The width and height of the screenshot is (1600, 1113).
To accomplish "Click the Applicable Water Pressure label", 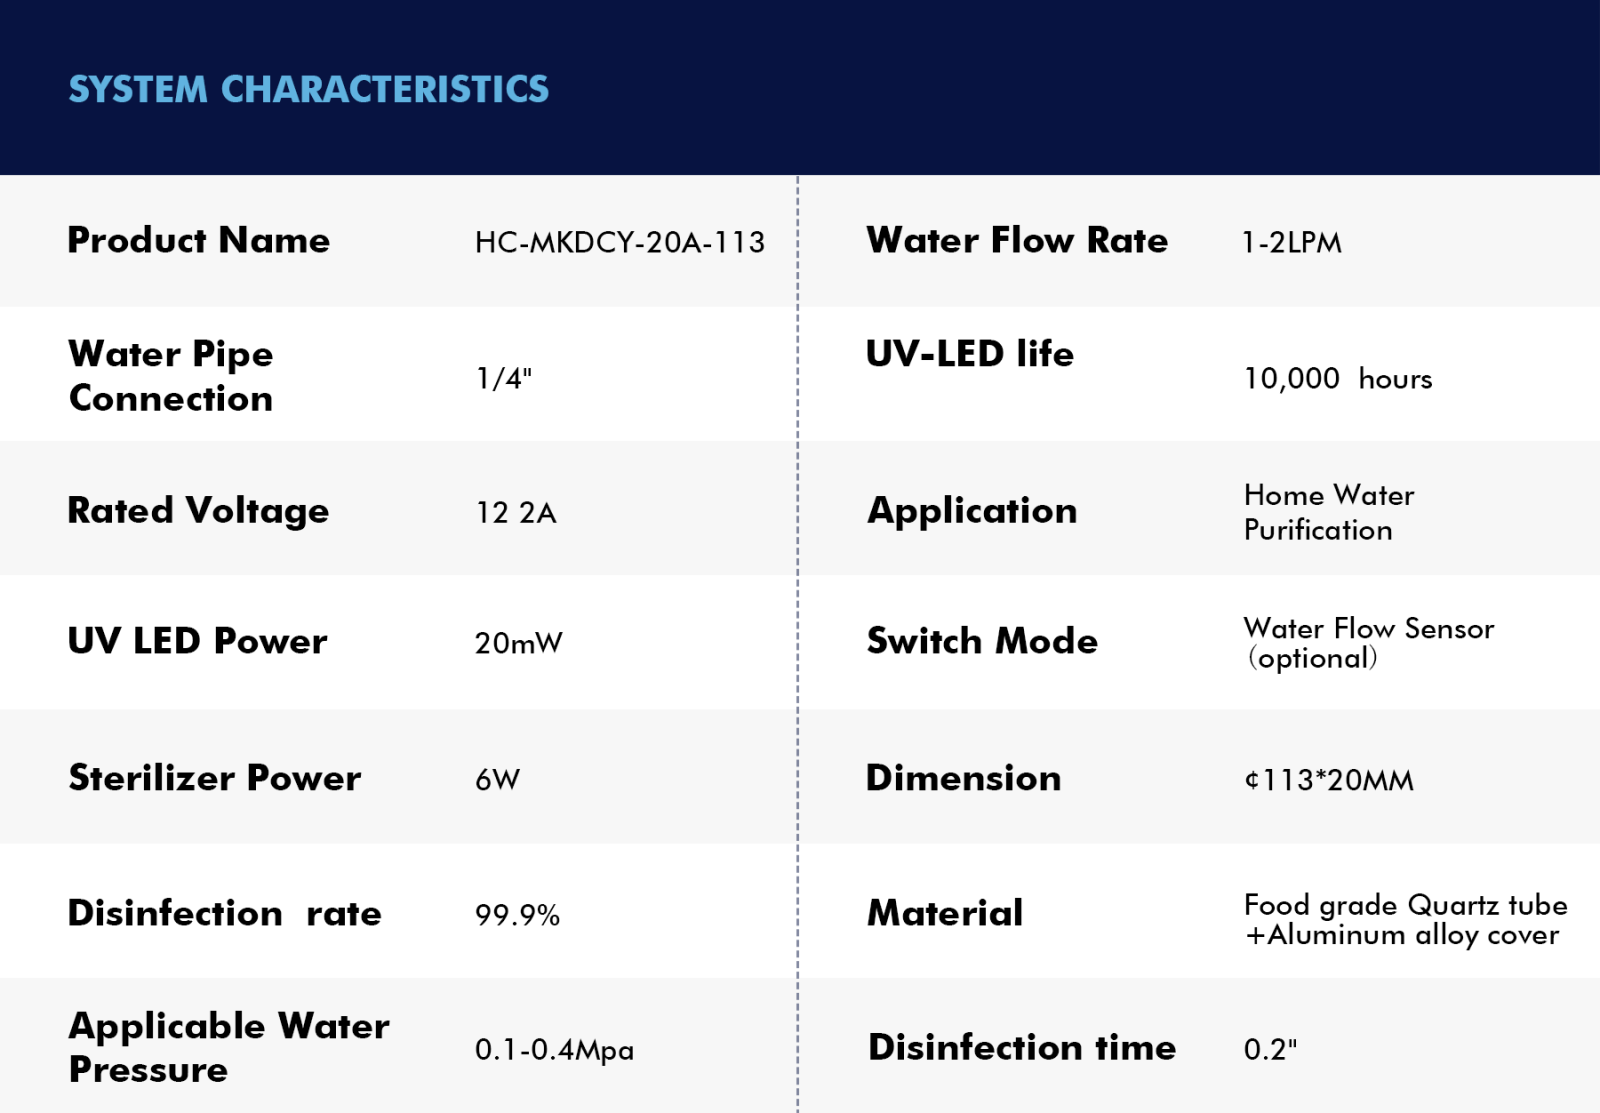I will click(228, 1047).
